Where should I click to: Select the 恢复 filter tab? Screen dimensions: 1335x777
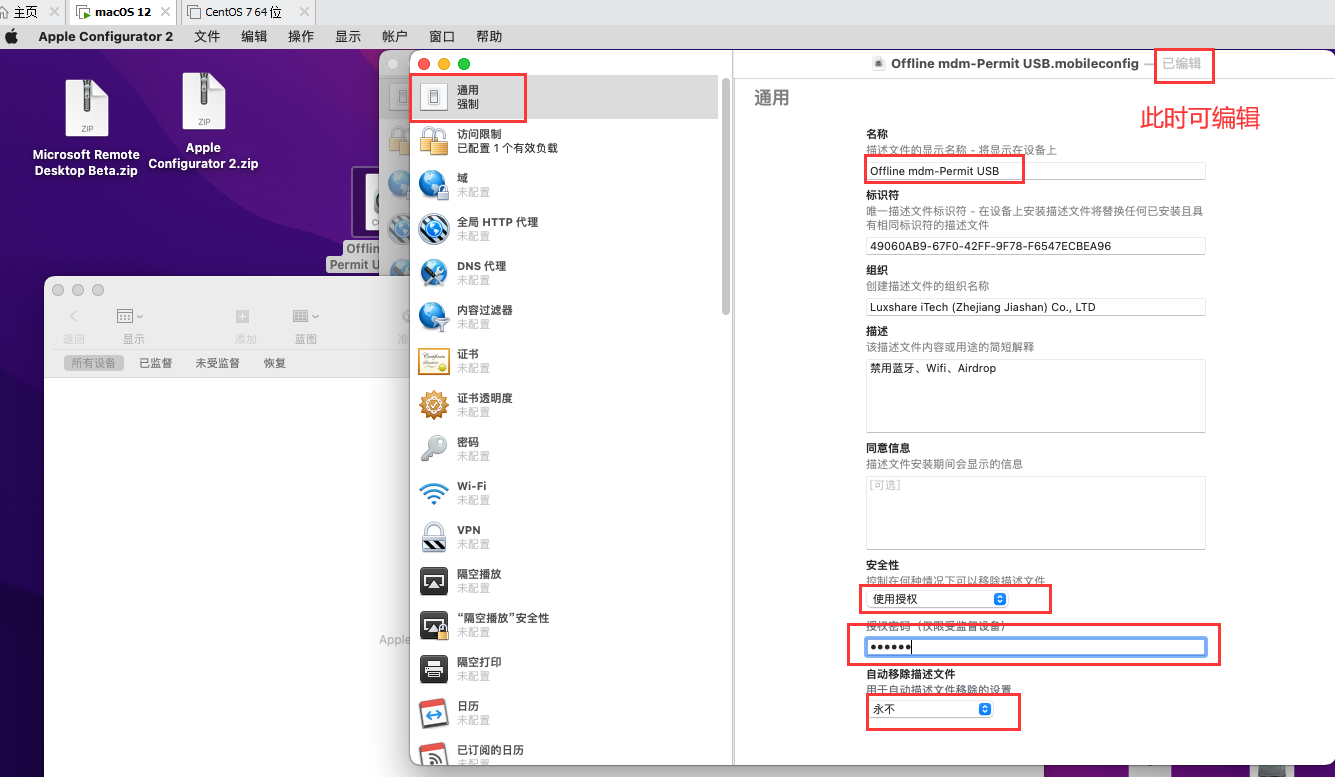coord(275,363)
